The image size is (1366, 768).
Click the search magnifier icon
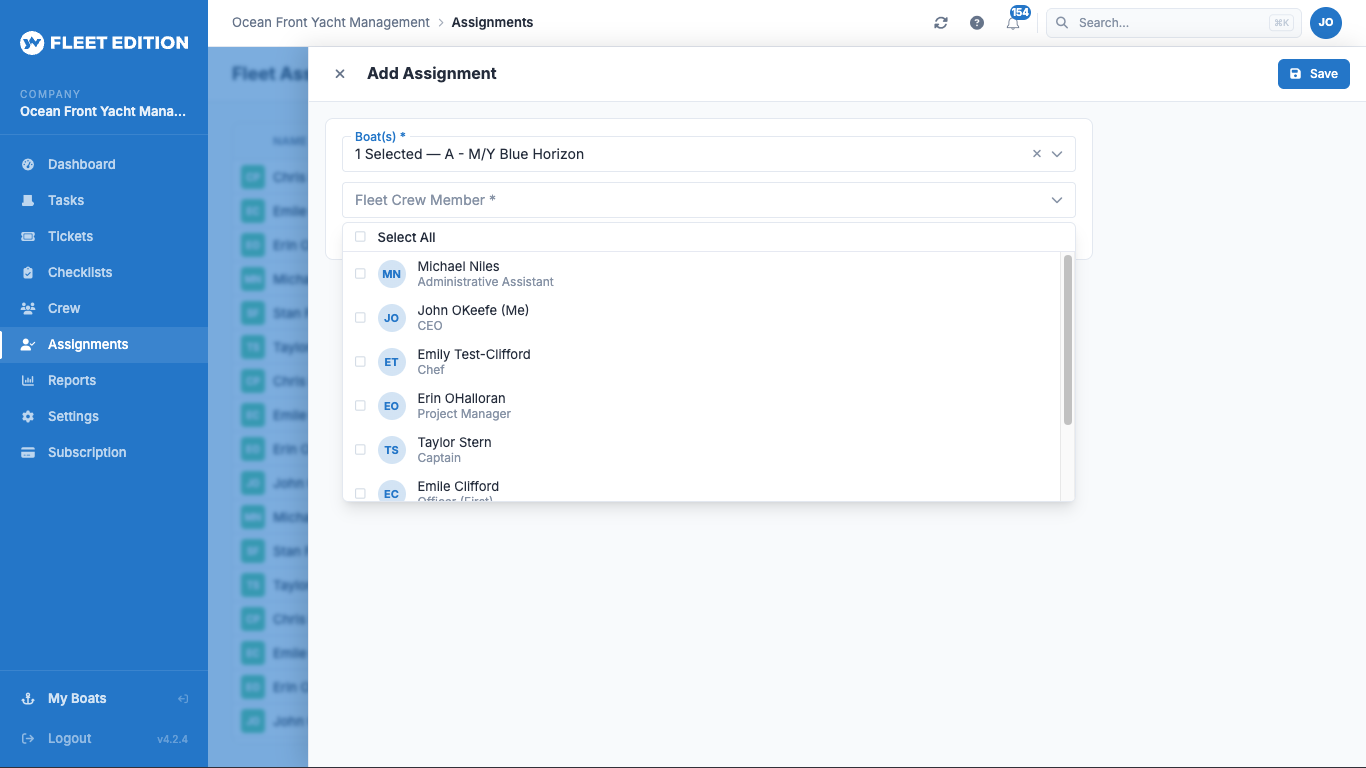coord(1062,22)
